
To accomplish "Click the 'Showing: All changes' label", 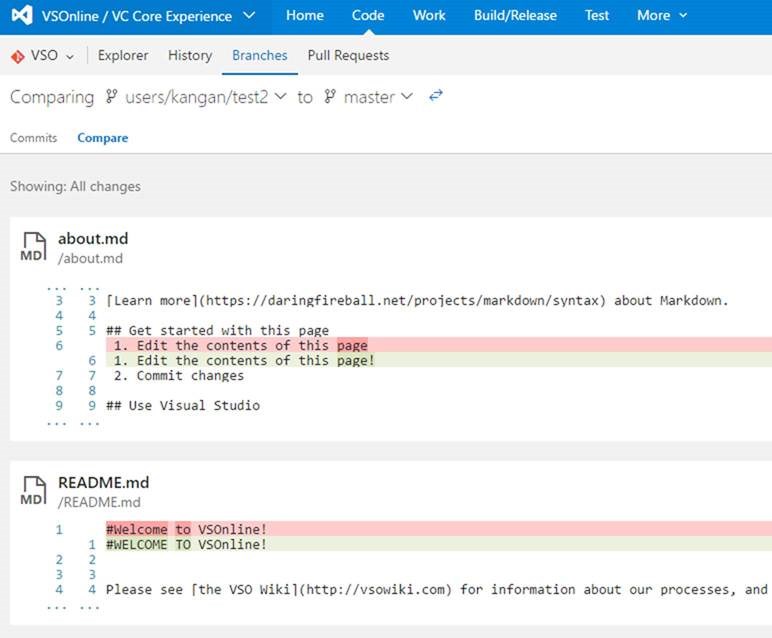I will point(75,186).
